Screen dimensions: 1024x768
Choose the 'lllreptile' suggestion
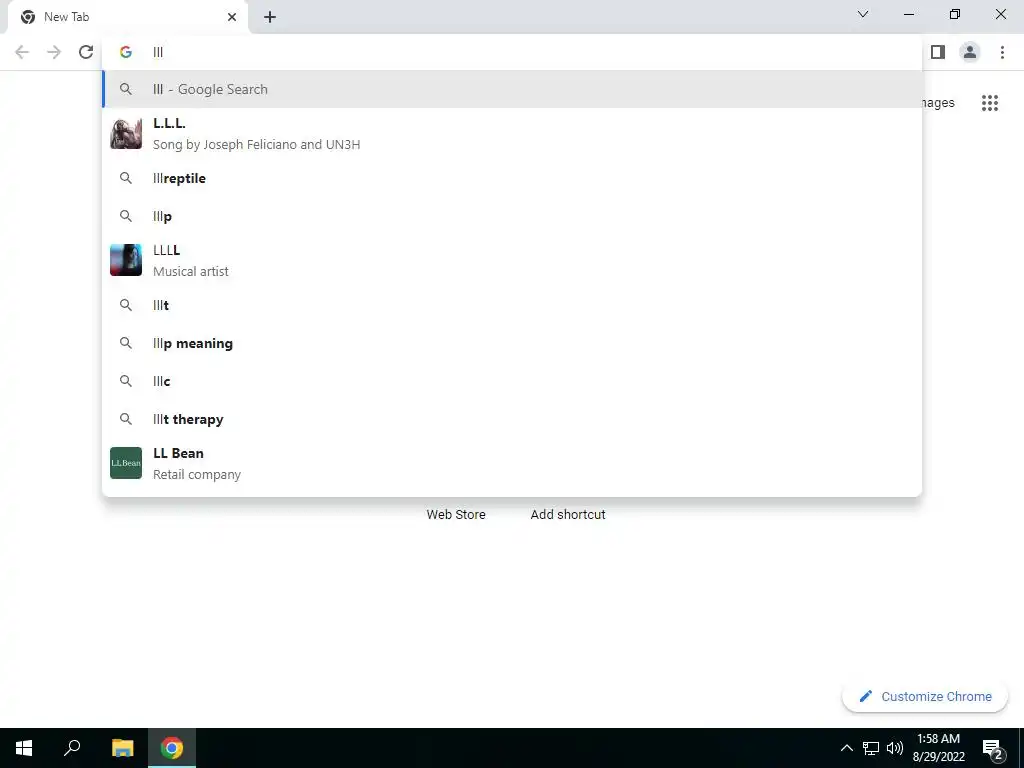(x=513, y=178)
